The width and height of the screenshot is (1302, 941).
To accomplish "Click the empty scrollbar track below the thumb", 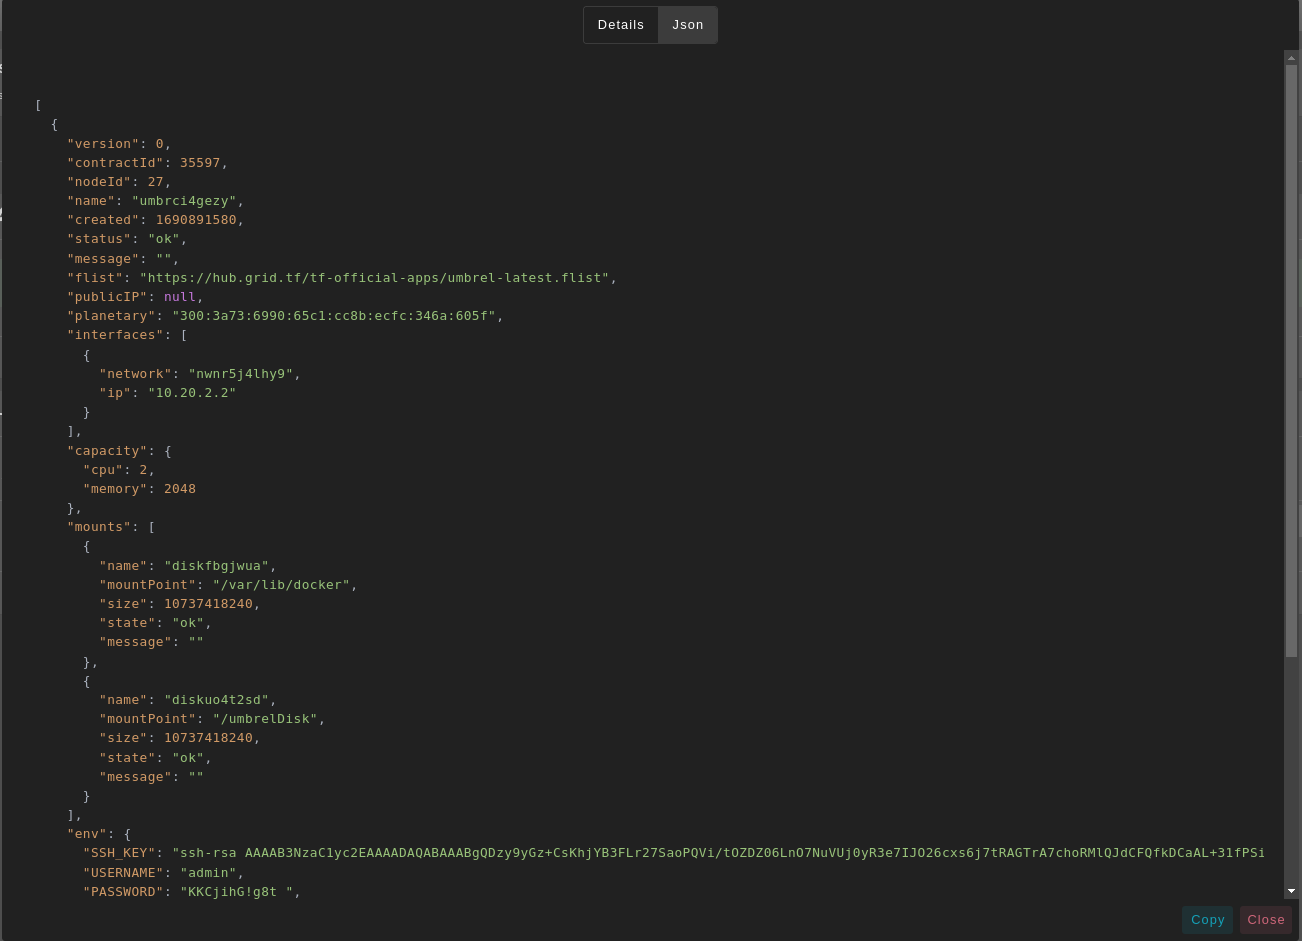I will point(1291,770).
